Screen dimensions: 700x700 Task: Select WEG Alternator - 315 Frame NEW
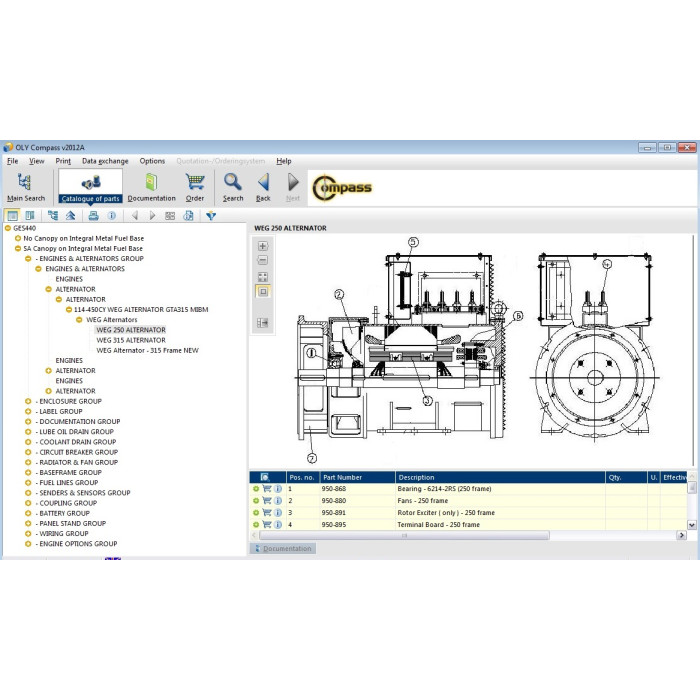(147, 350)
